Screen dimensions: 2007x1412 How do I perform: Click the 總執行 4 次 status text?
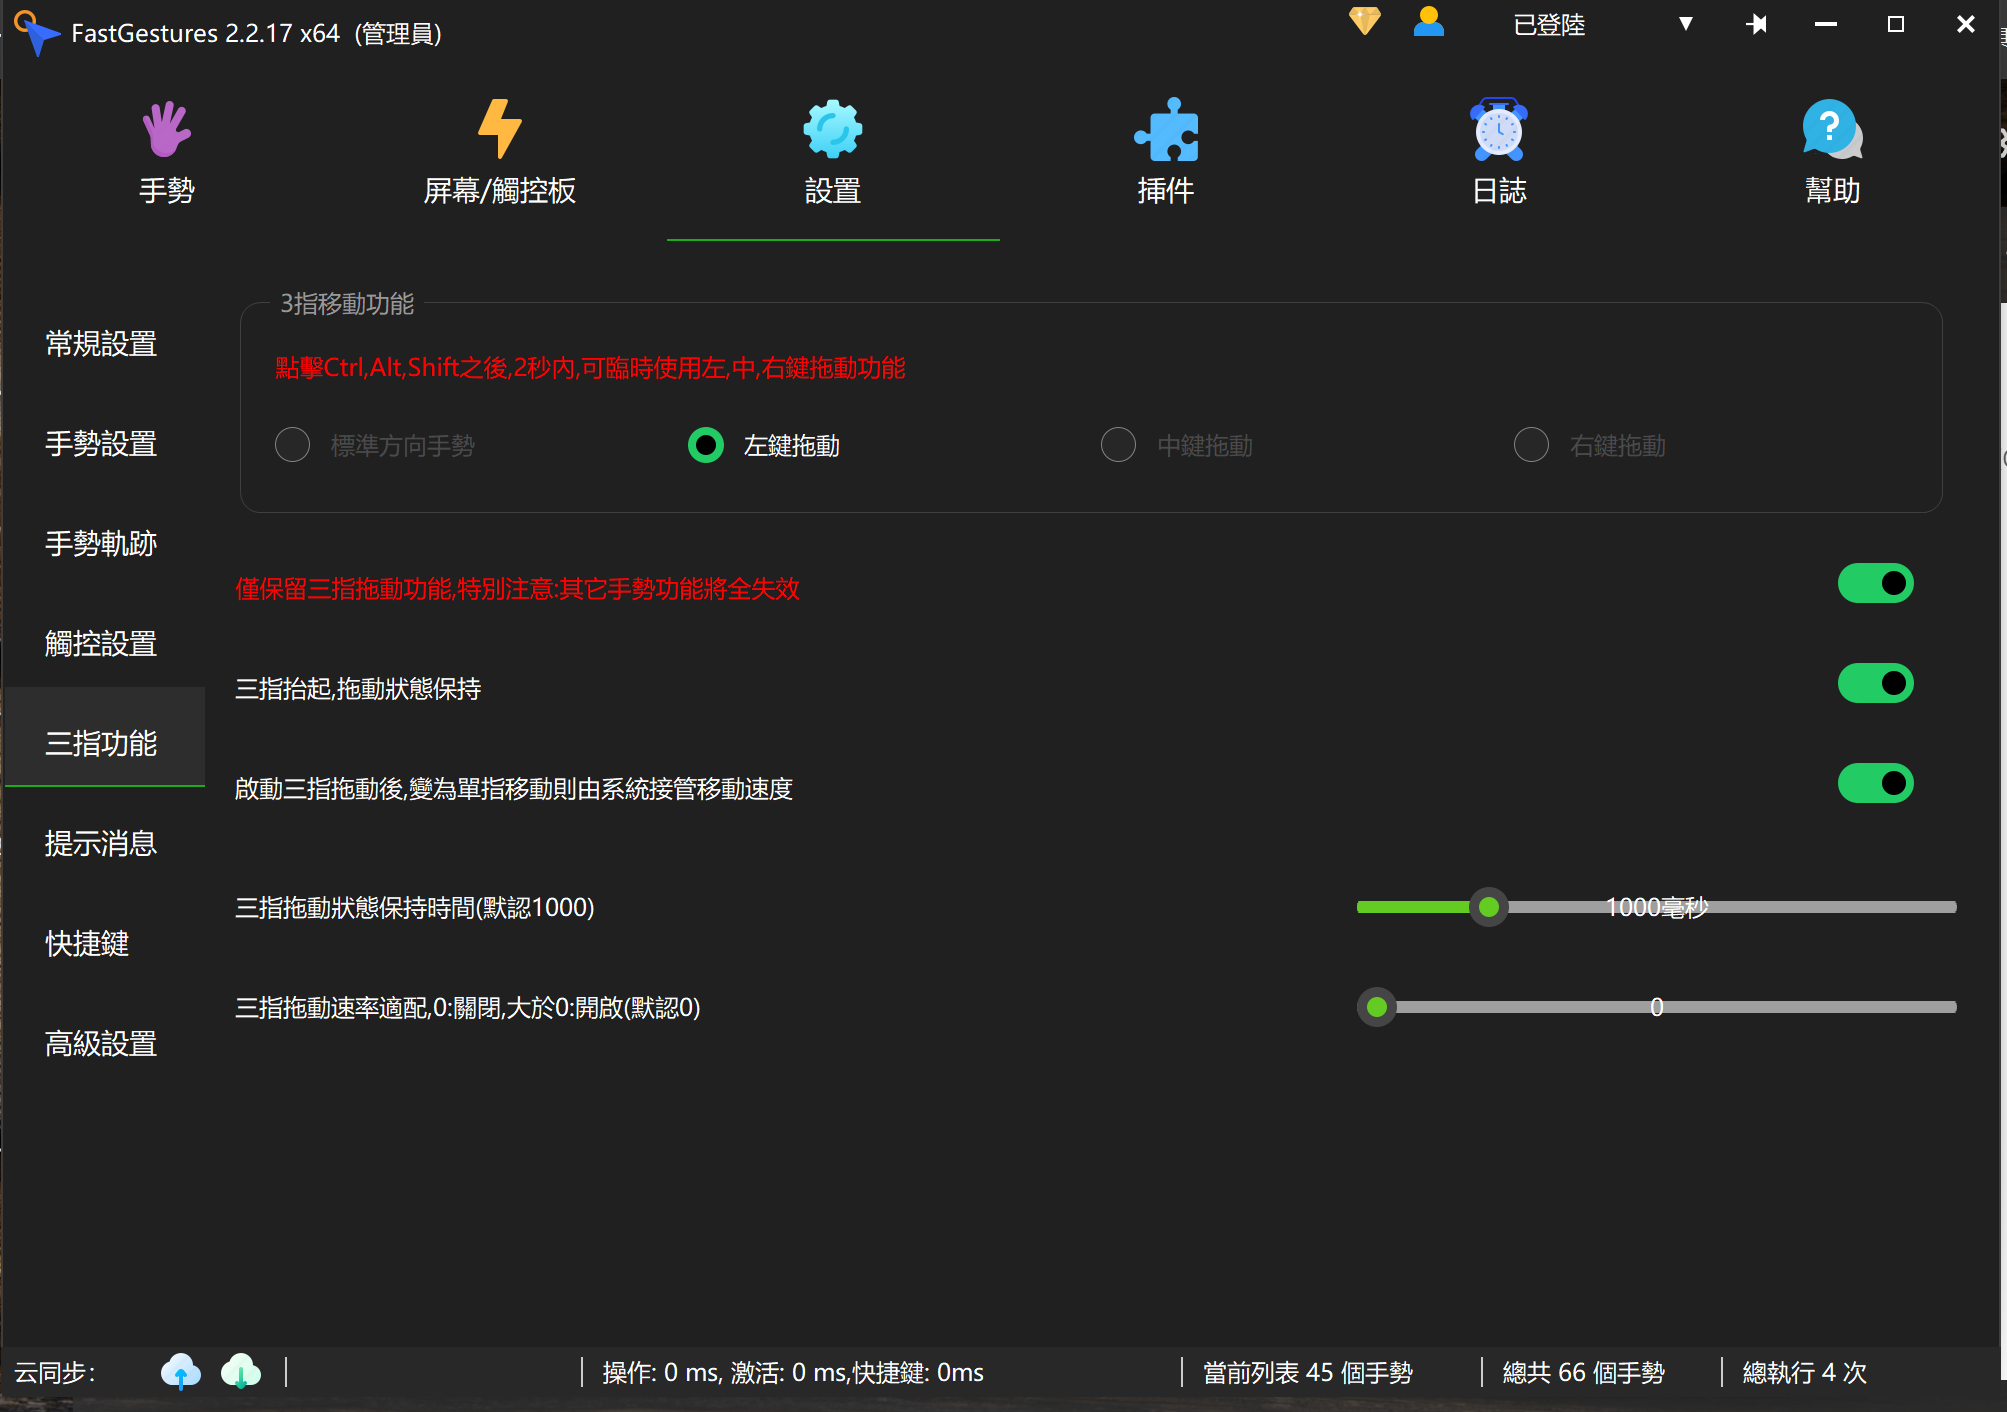tap(1805, 1373)
